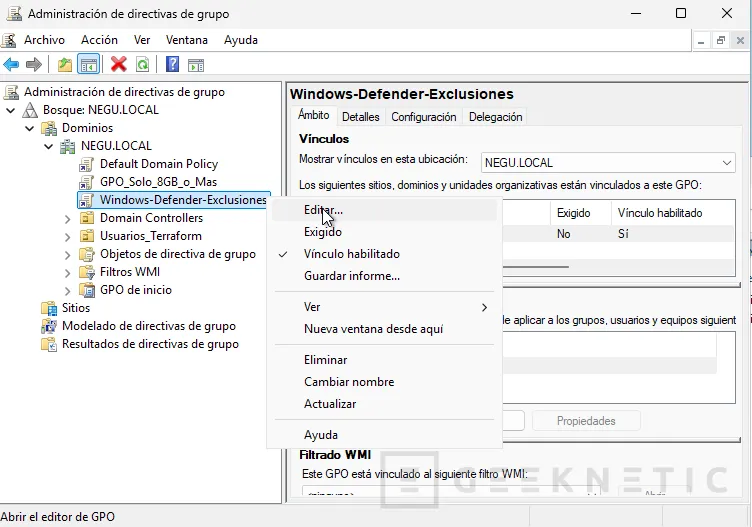
Task: Select Editar... in the context menu
Action: click(384, 210)
